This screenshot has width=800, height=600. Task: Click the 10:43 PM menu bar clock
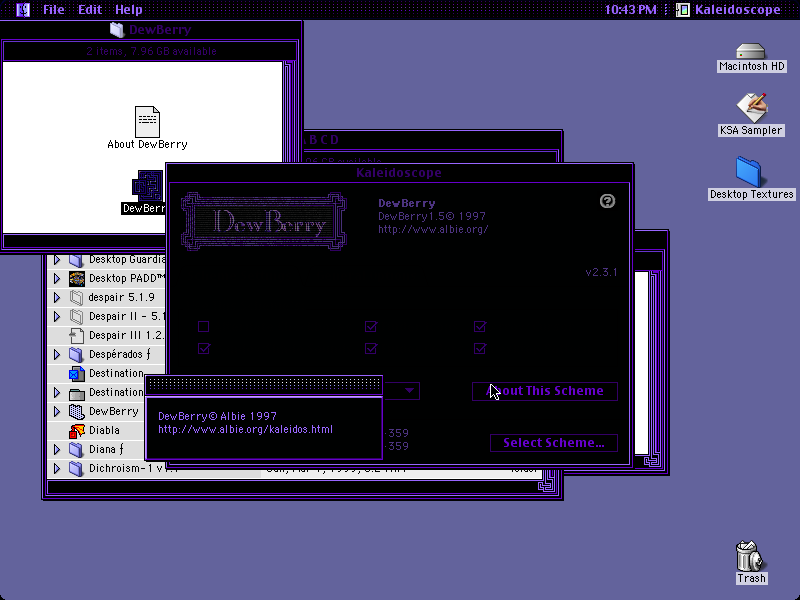tap(631, 10)
